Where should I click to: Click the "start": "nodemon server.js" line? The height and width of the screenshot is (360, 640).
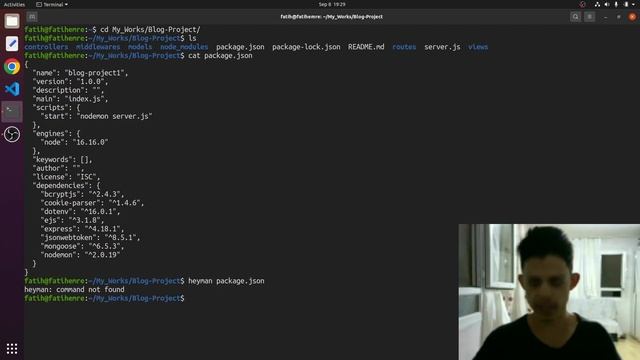96,116
